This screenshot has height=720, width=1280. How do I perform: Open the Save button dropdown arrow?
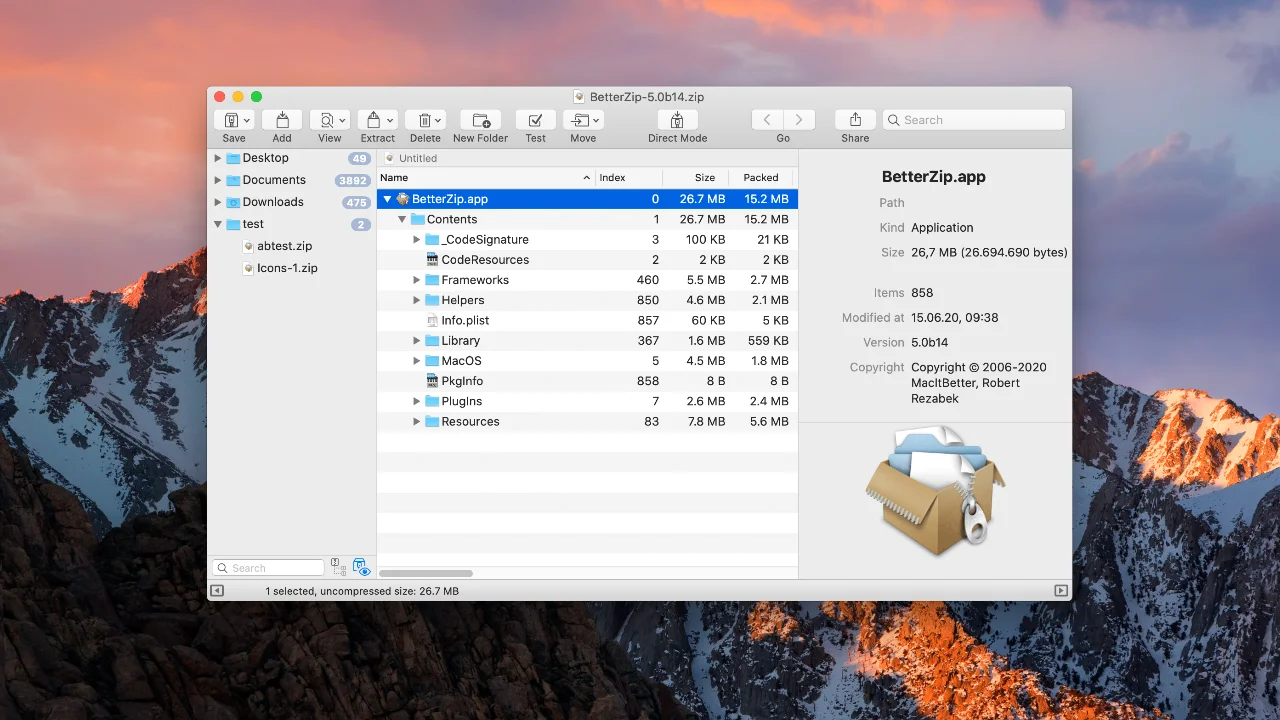[x=246, y=121]
